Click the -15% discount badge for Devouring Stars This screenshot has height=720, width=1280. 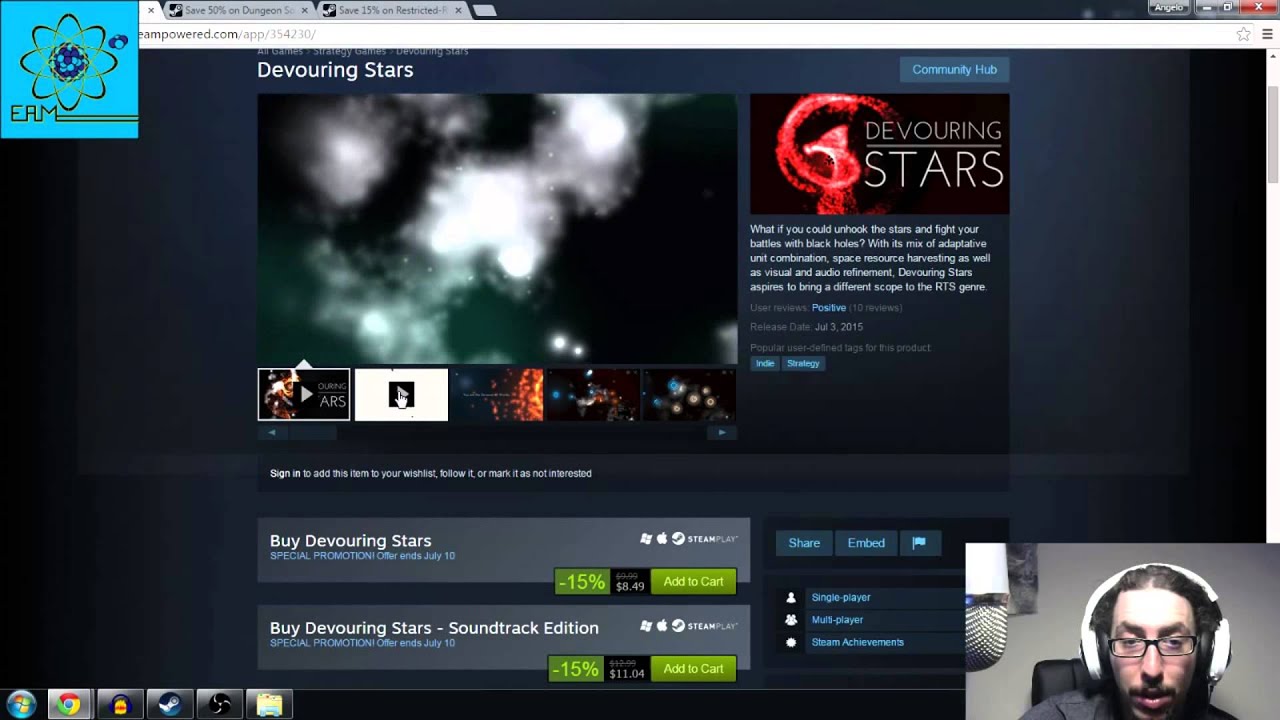pyautogui.click(x=580, y=581)
